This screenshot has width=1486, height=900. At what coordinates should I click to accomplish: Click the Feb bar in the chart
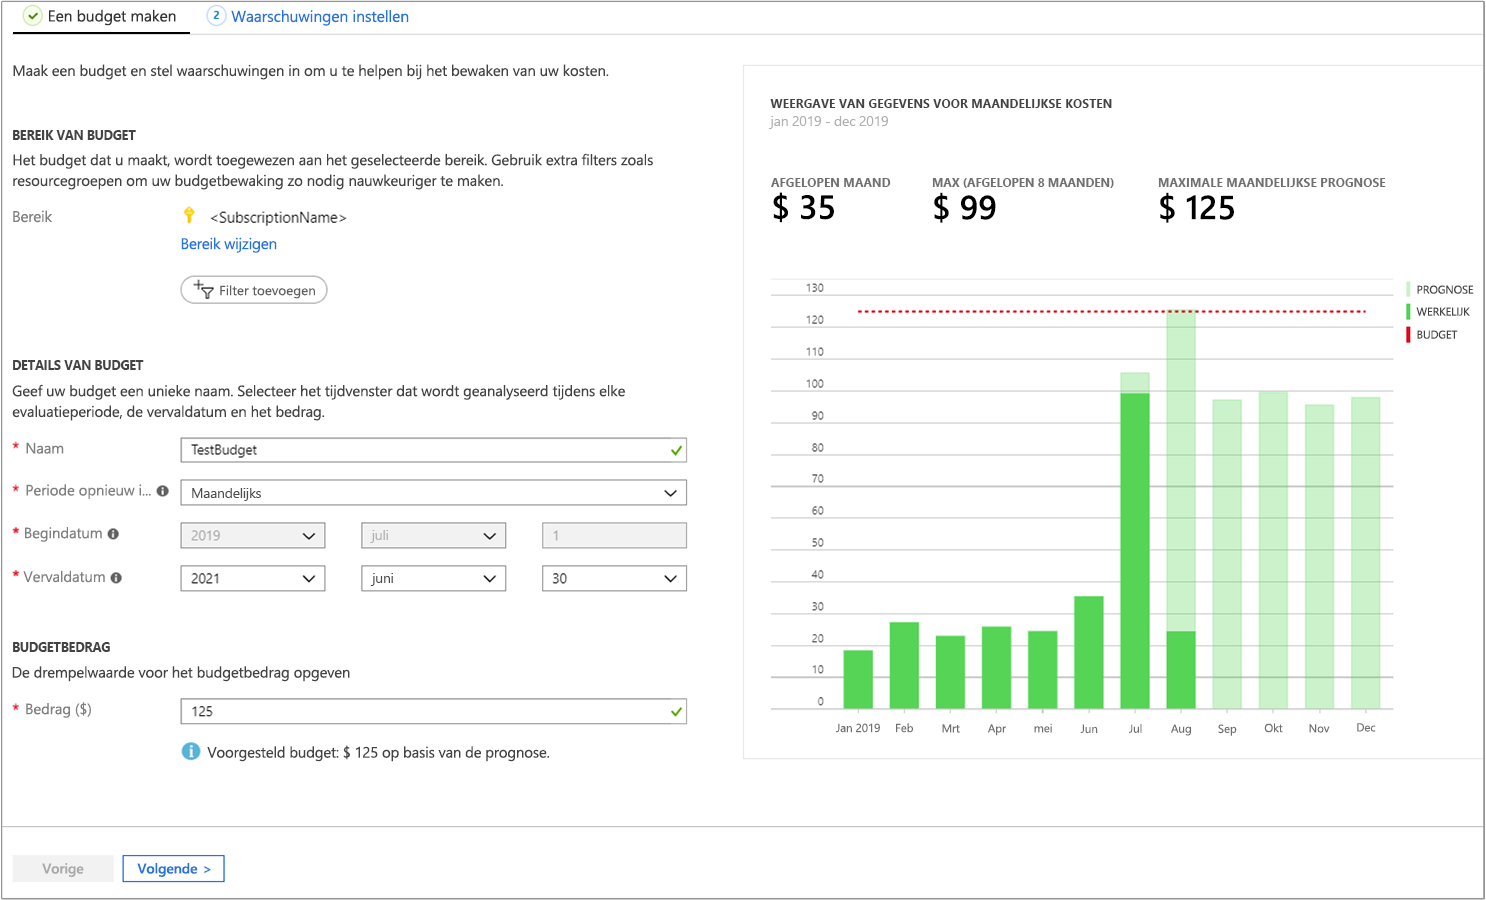click(x=904, y=666)
